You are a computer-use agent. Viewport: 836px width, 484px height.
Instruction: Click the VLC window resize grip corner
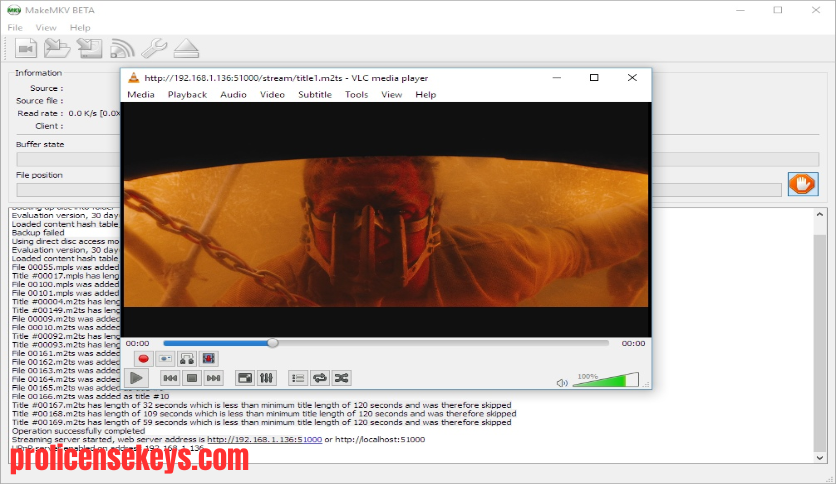click(646, 384)
